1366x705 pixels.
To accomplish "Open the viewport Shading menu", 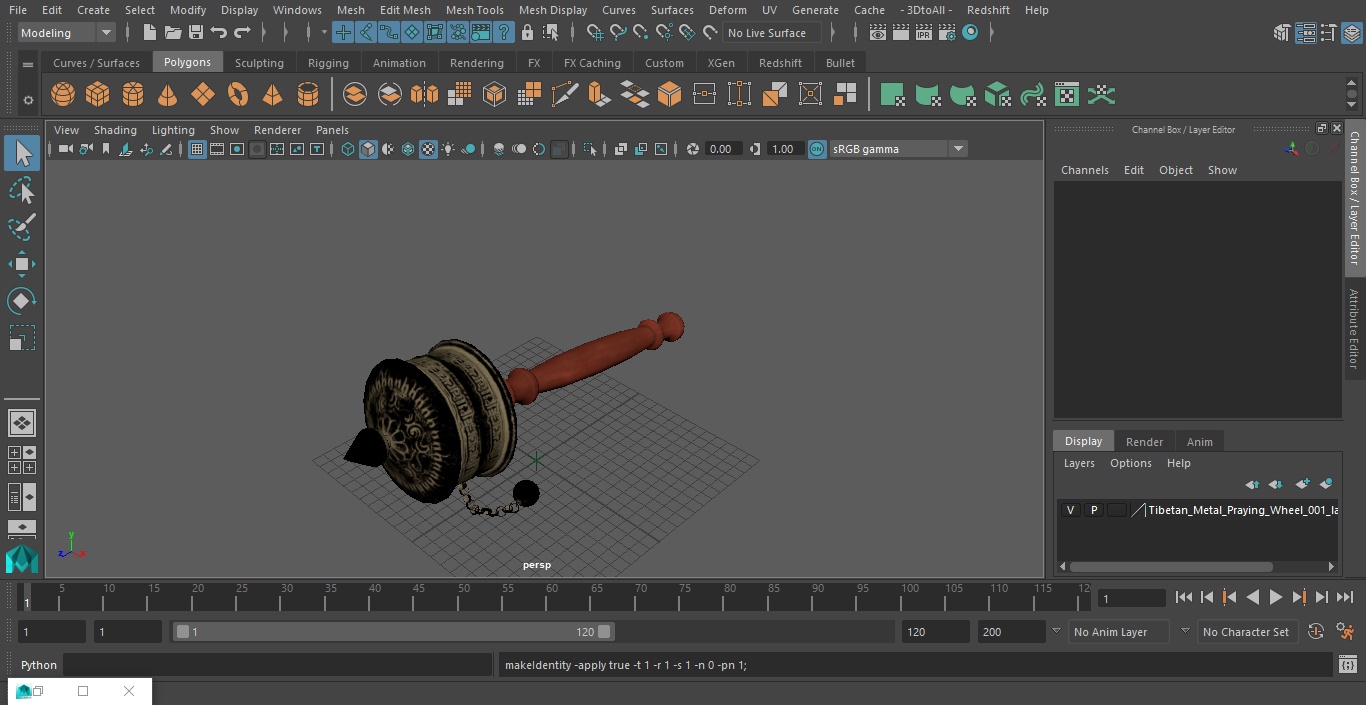I will pos(115,130).
